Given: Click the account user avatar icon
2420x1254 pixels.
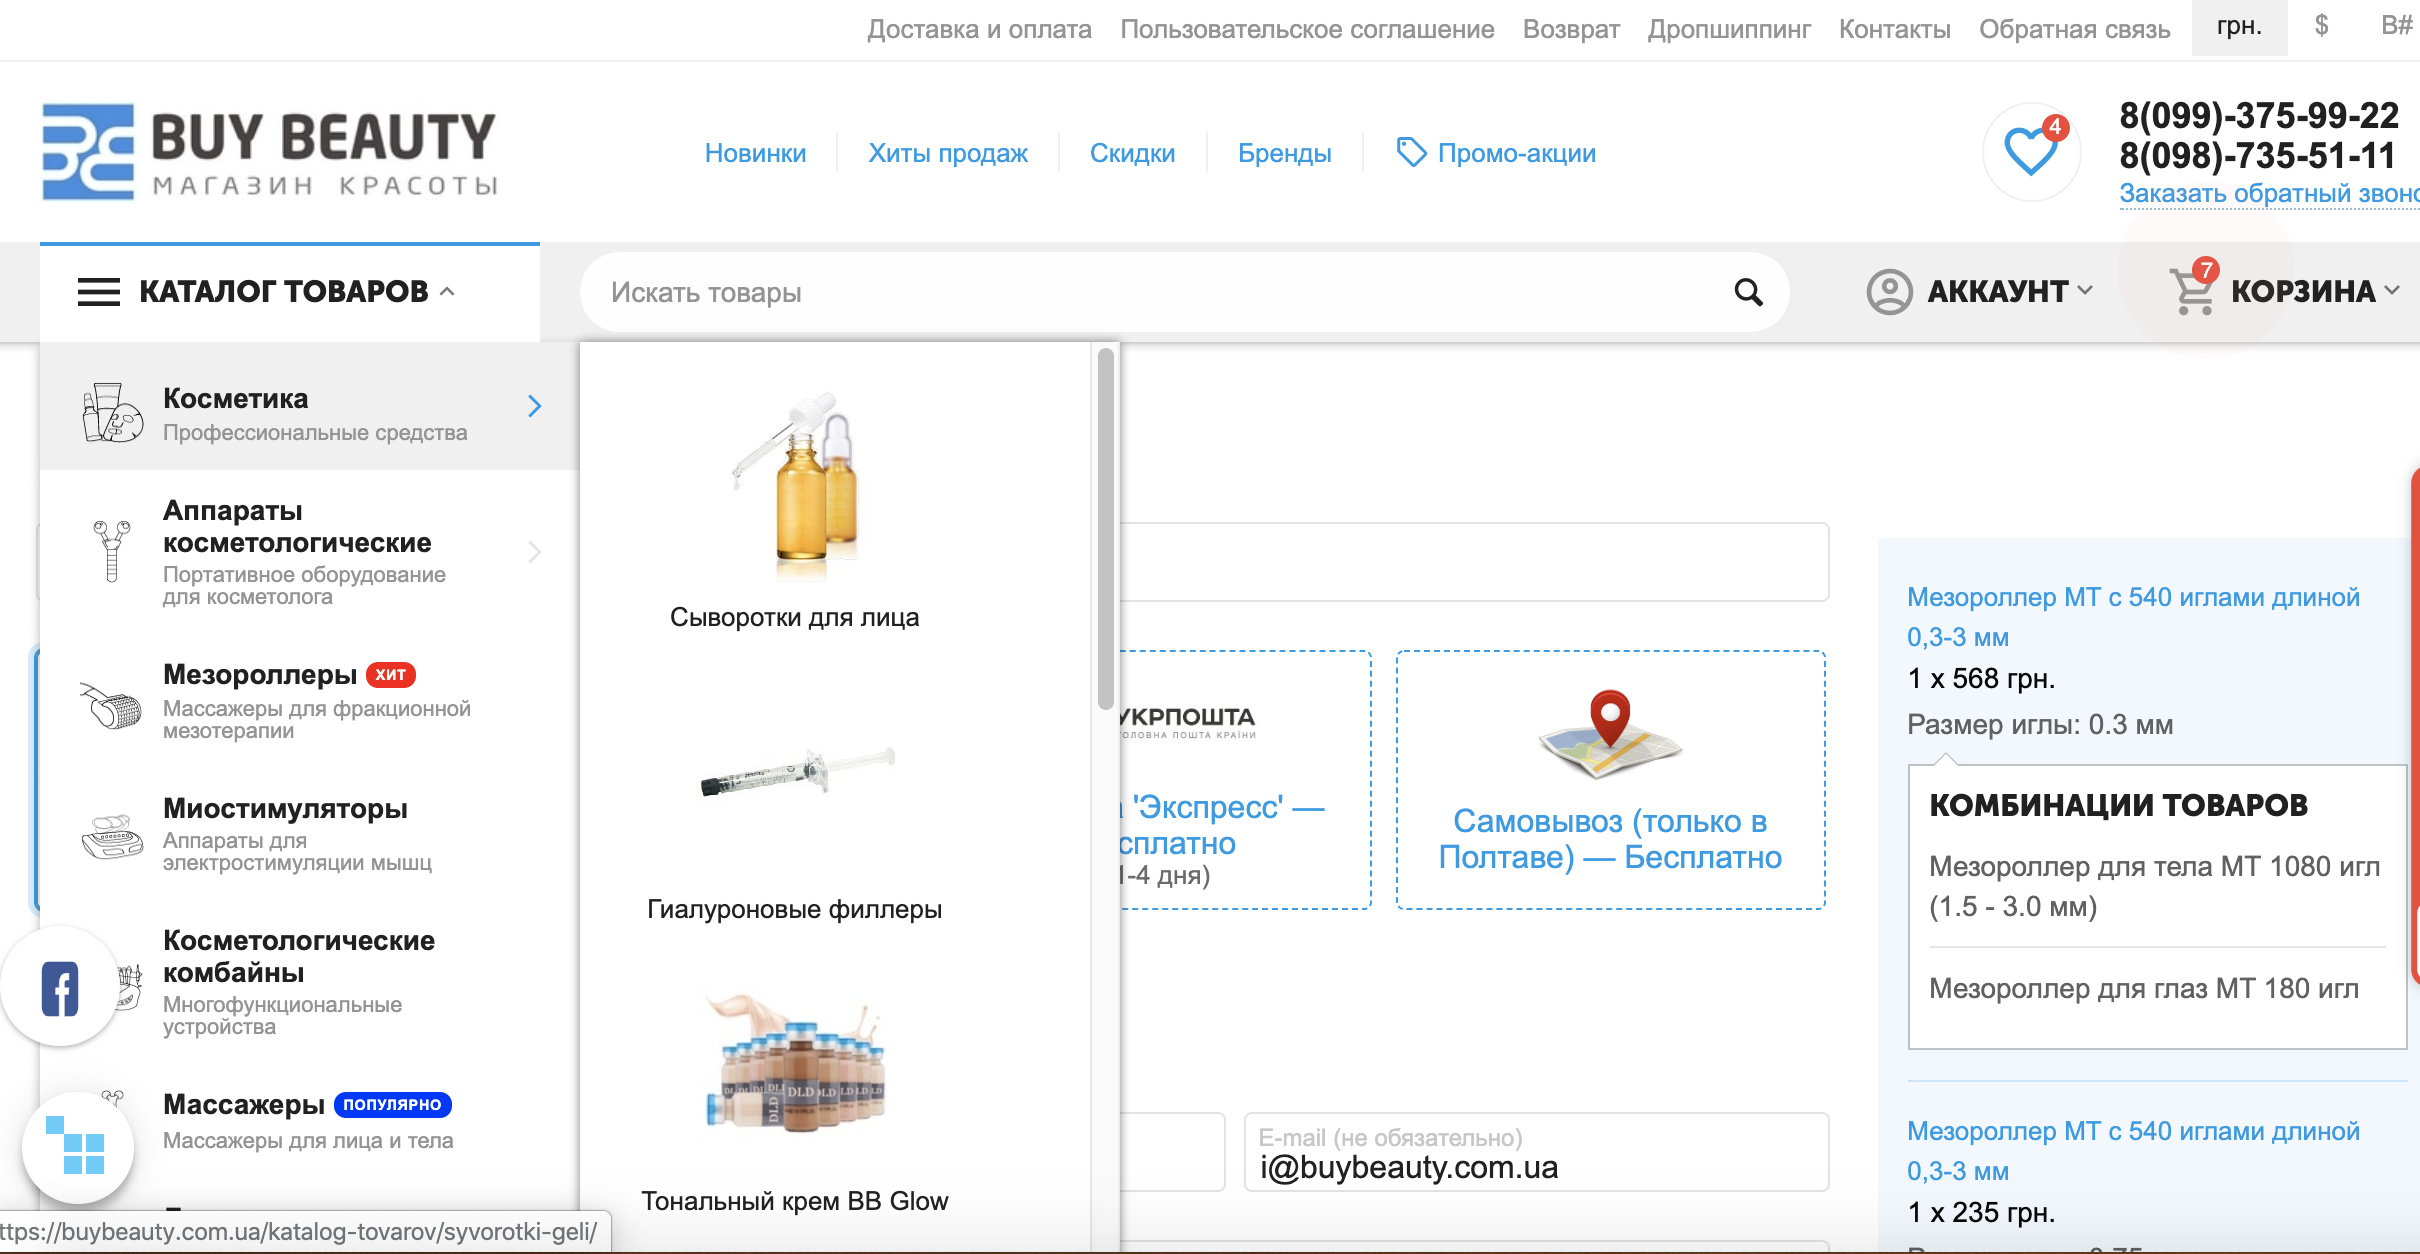Looking at the screenshot, I should (1889, 292).
